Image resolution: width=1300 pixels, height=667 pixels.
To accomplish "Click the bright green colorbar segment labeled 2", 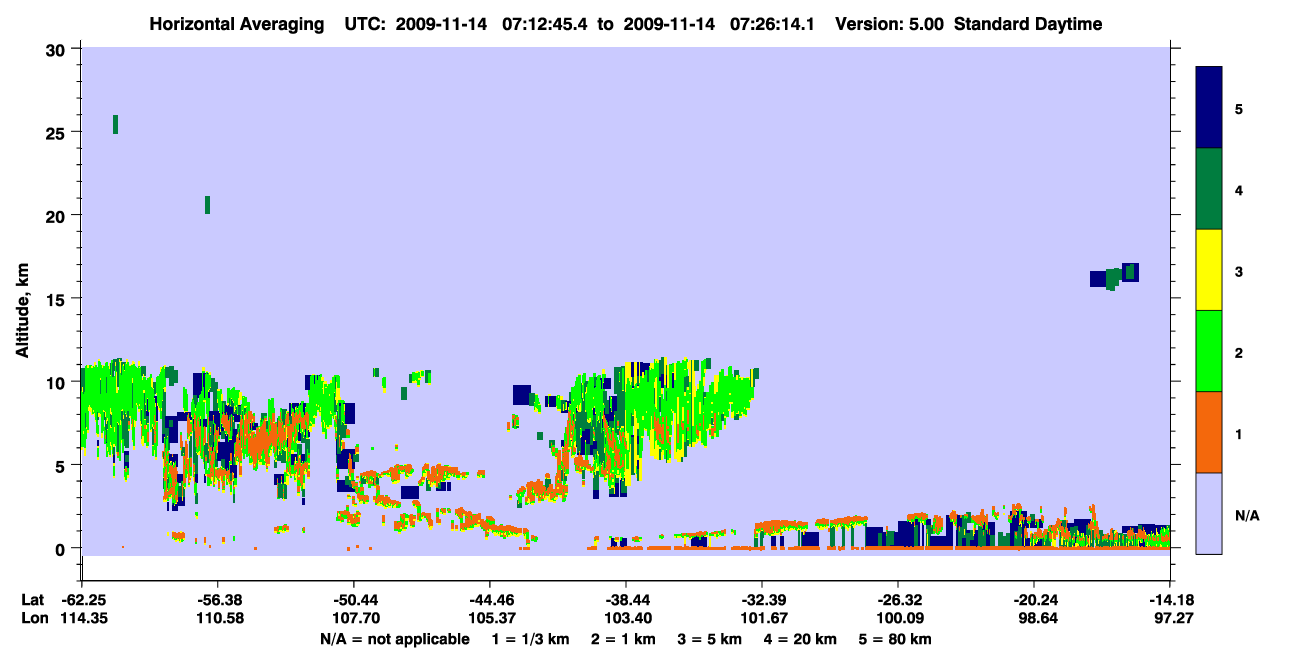I will click(x=1209, y=351).
